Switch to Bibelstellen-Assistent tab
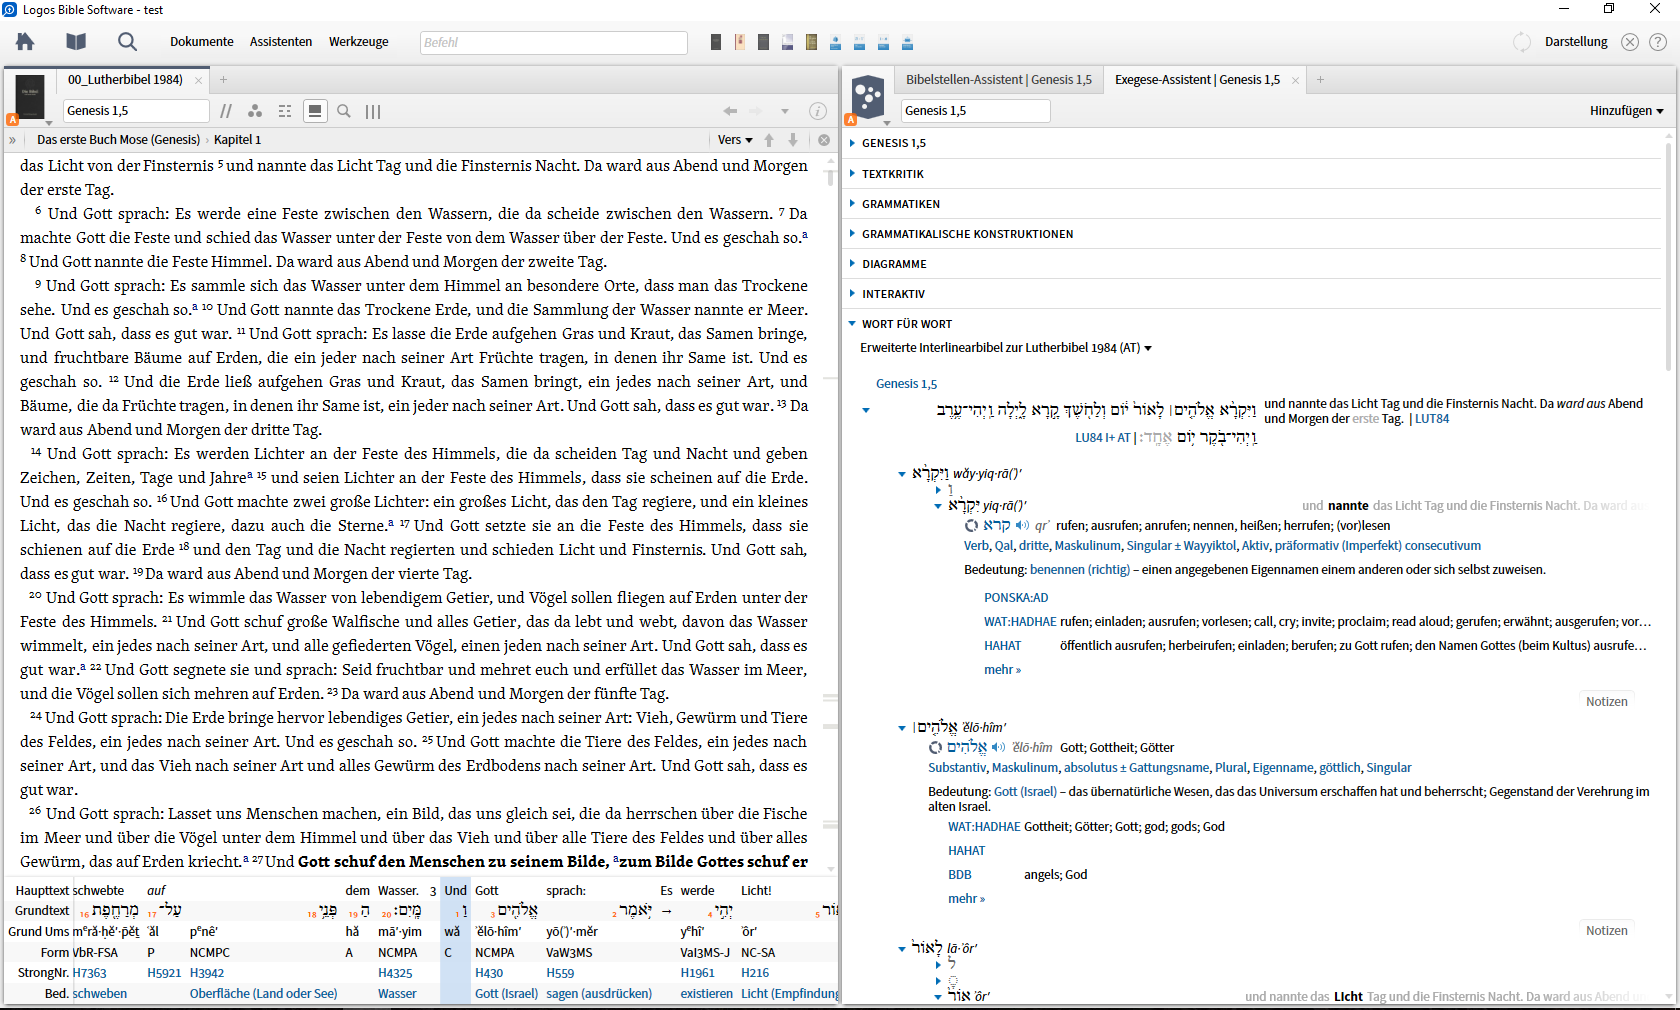This screenshot has width=1680, height=1010. (x=998, y=80)
